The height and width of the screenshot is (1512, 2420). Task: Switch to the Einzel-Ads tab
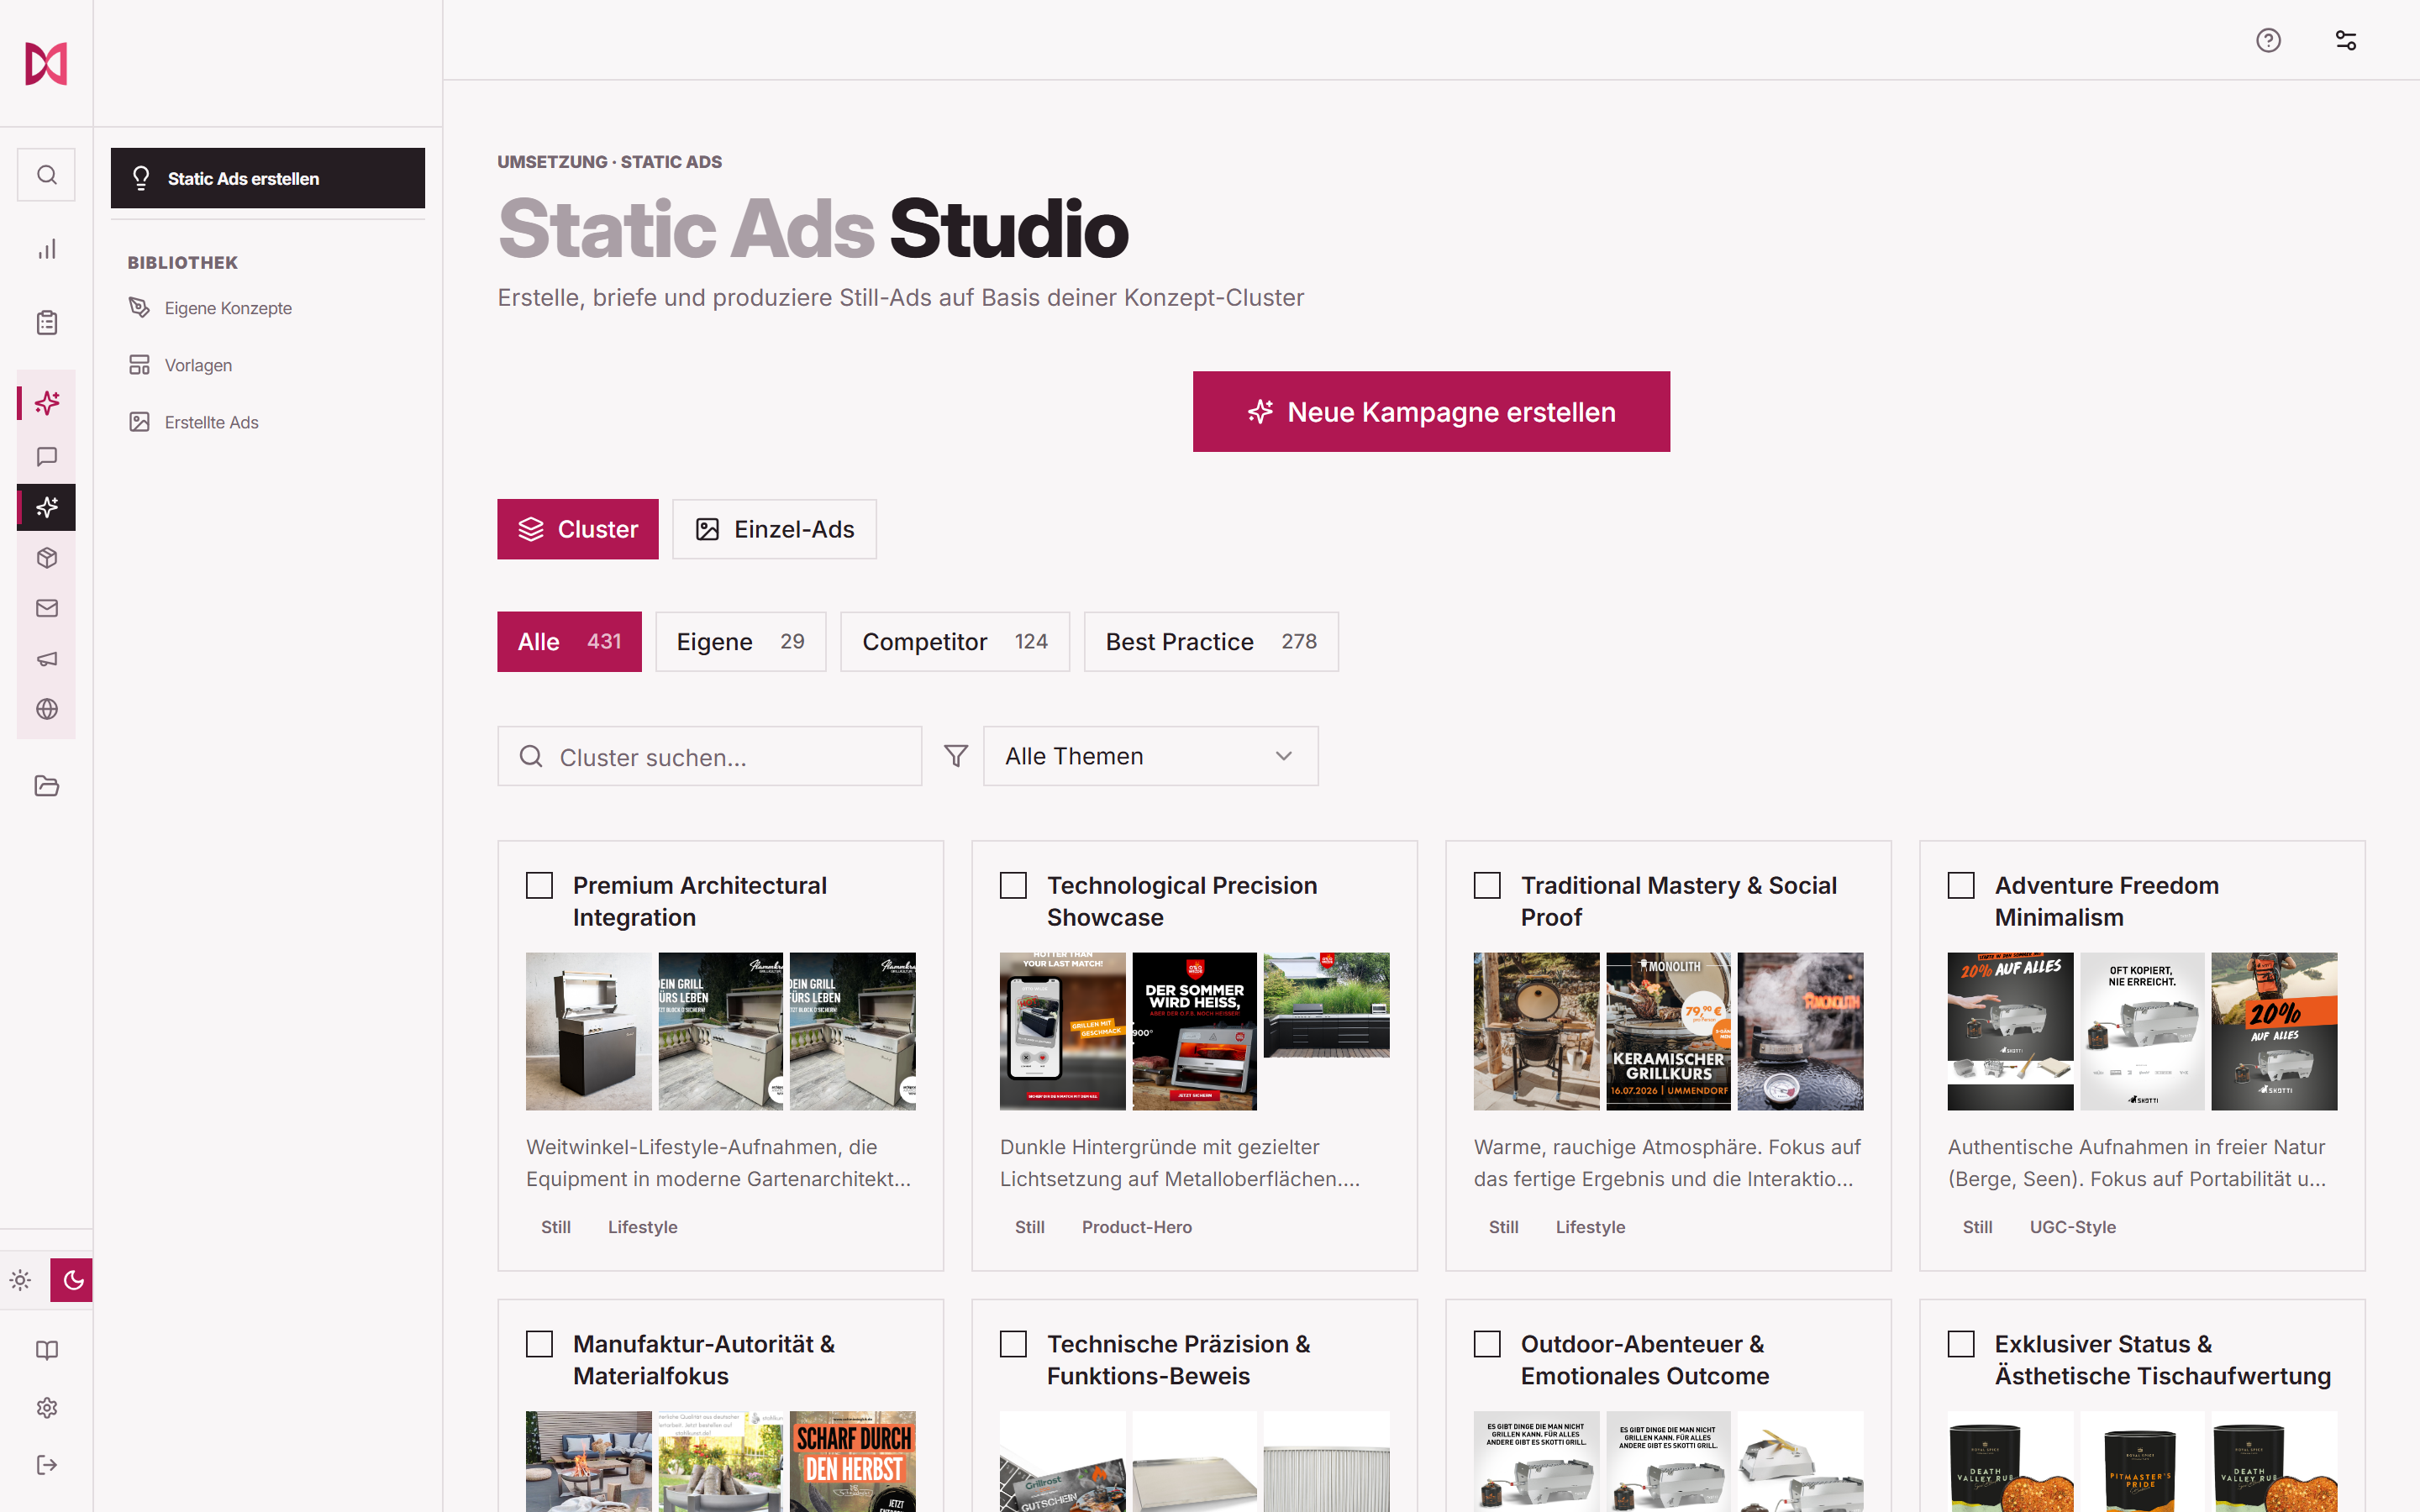775,529
